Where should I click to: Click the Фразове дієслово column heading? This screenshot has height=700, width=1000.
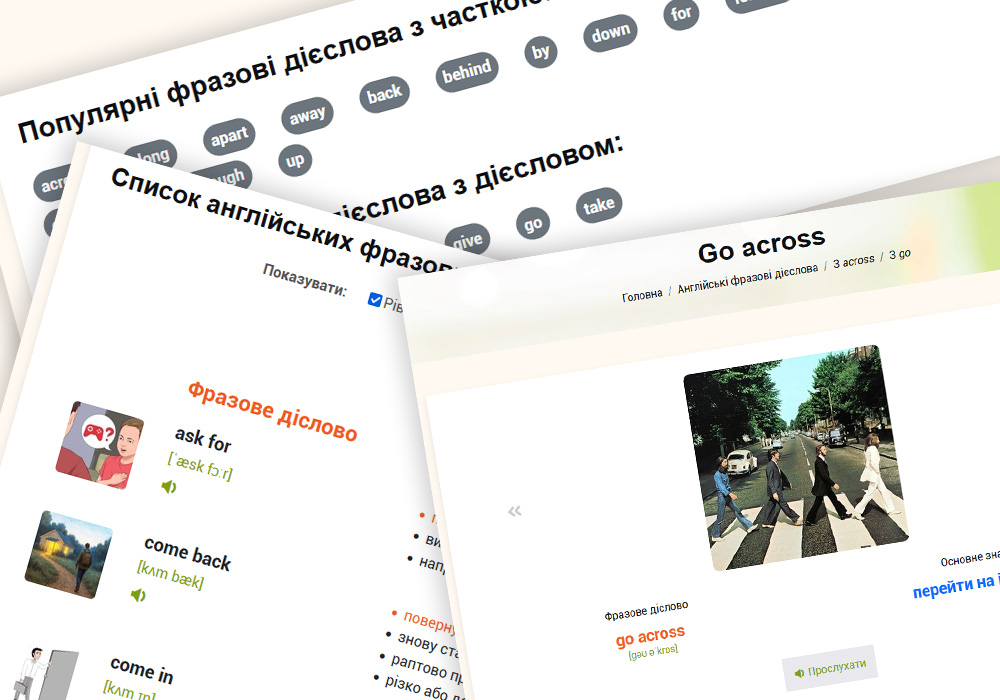272,411
